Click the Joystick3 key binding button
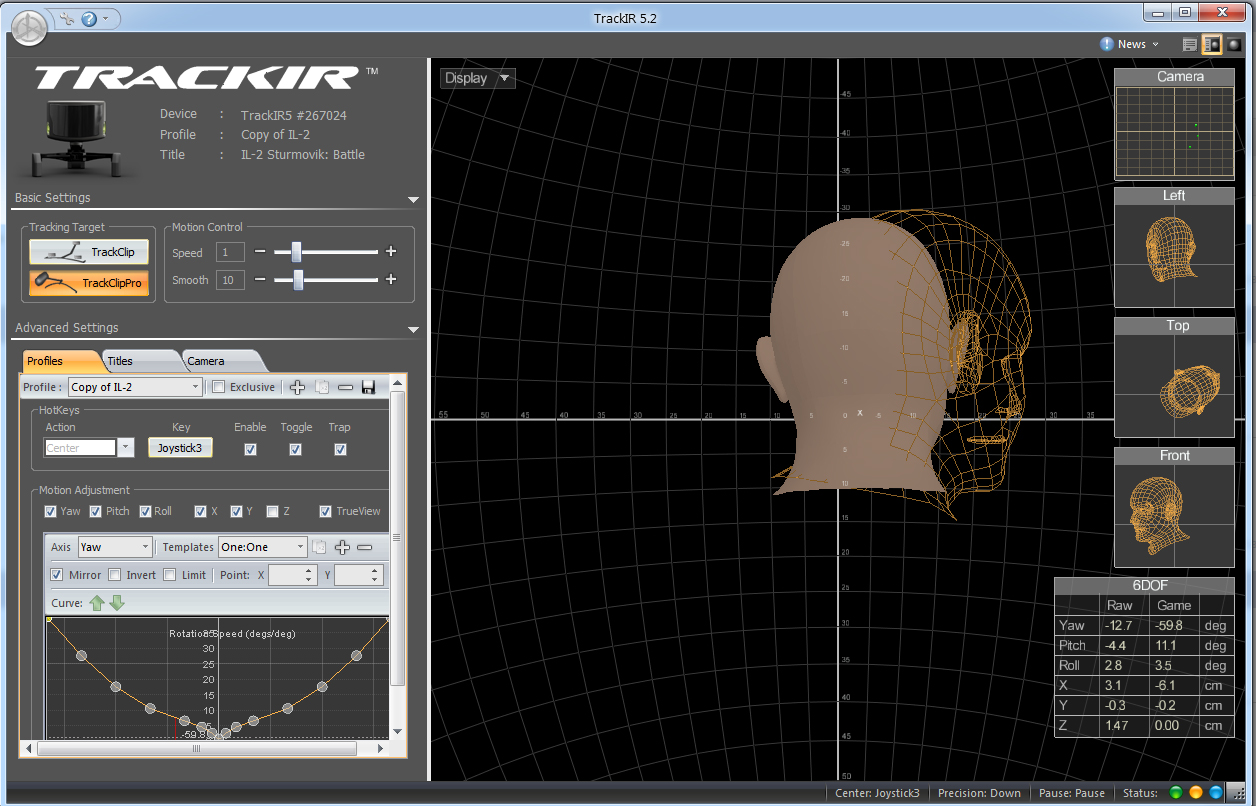 coord(180,448)
